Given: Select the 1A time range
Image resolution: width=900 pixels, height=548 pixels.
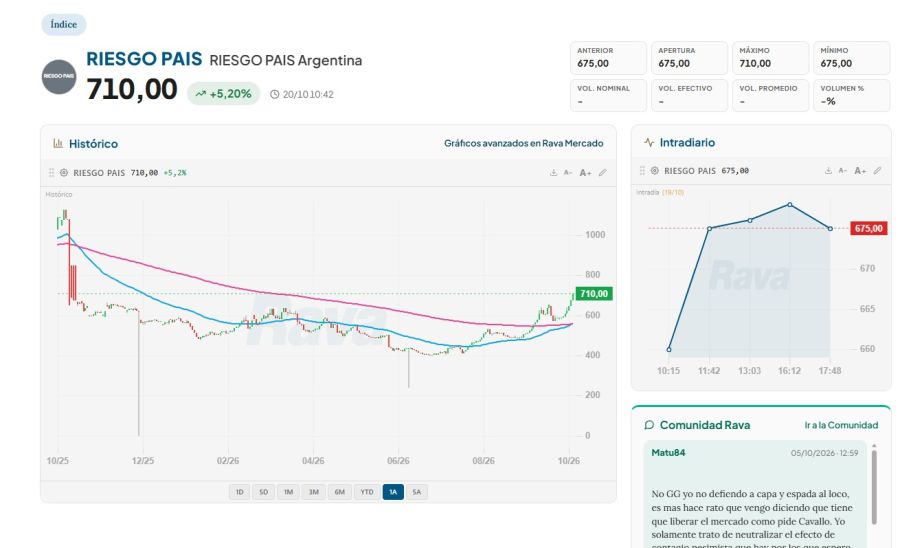Looking at the screenshot, I should coord(393,492).
